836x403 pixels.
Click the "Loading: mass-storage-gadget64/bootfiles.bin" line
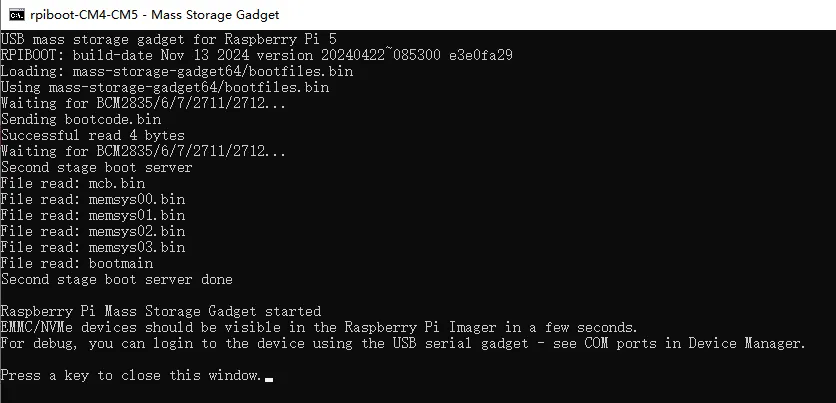(x=176, y=71)
